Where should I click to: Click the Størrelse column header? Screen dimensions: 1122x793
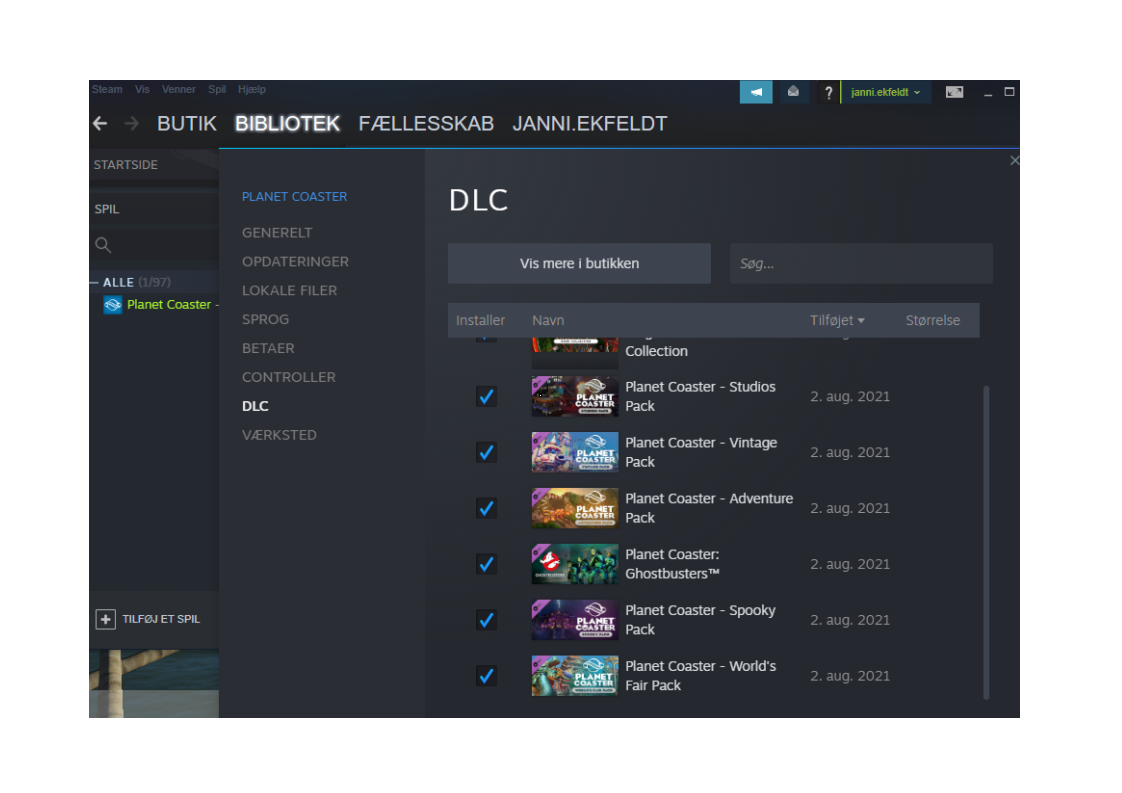(x=933, y=321)
